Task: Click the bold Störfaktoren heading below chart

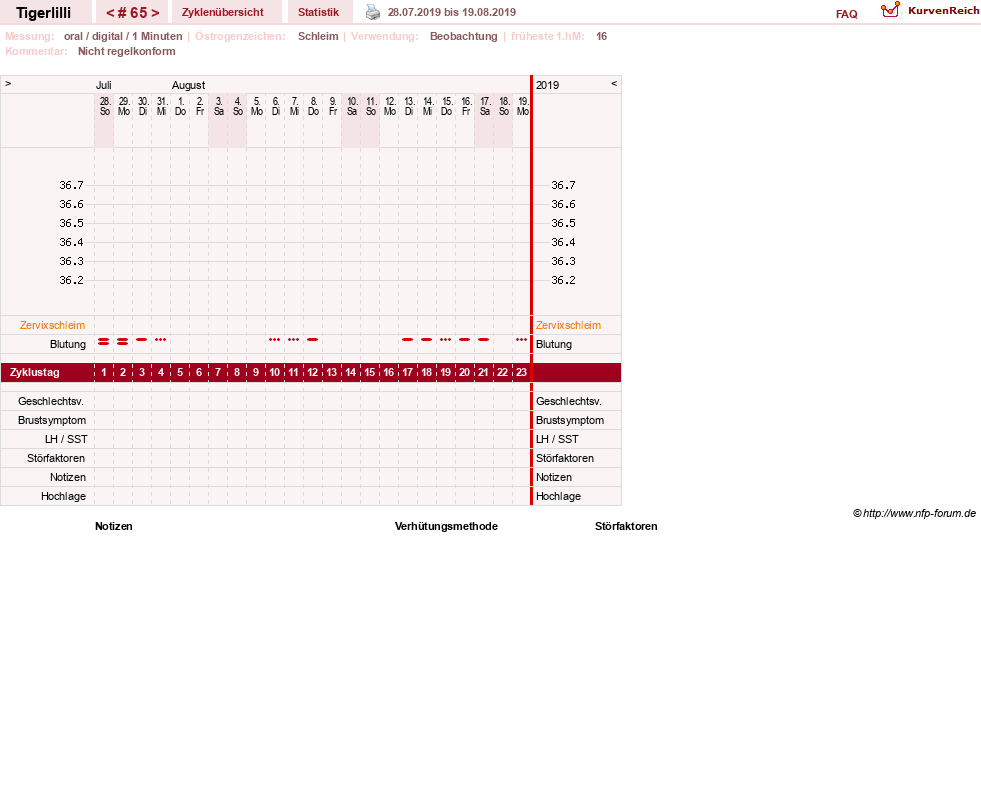Action: tap(626, 526)
